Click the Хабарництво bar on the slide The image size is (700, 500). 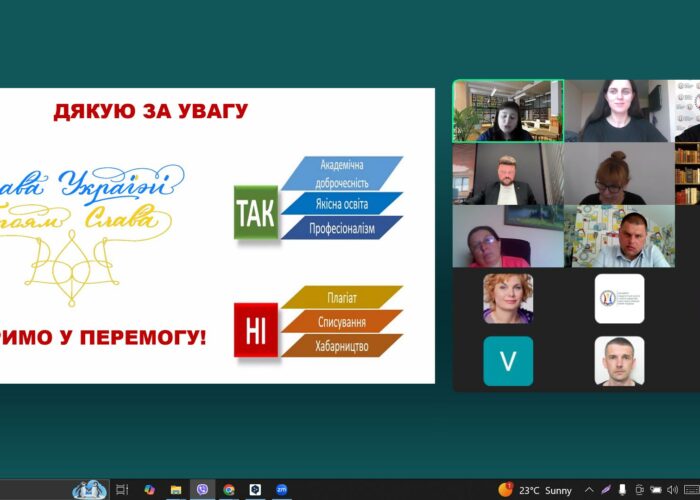tap(343, 345)
